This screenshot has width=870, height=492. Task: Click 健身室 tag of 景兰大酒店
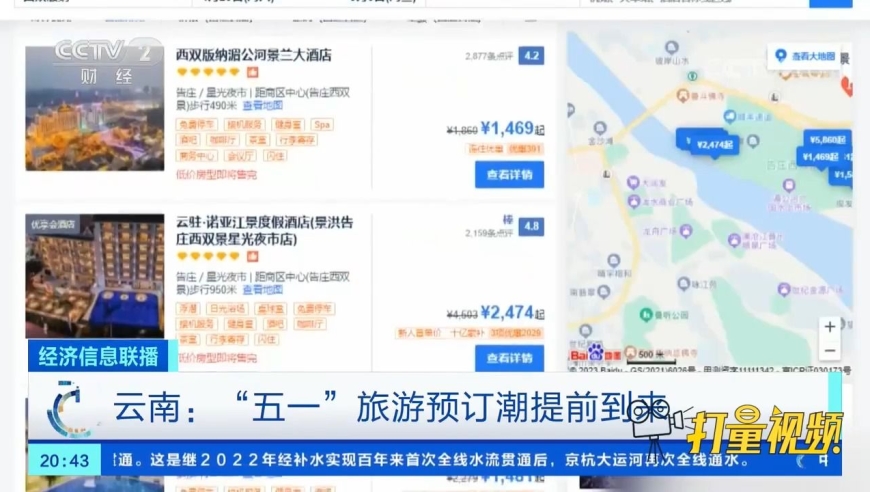tap(288, 125)
